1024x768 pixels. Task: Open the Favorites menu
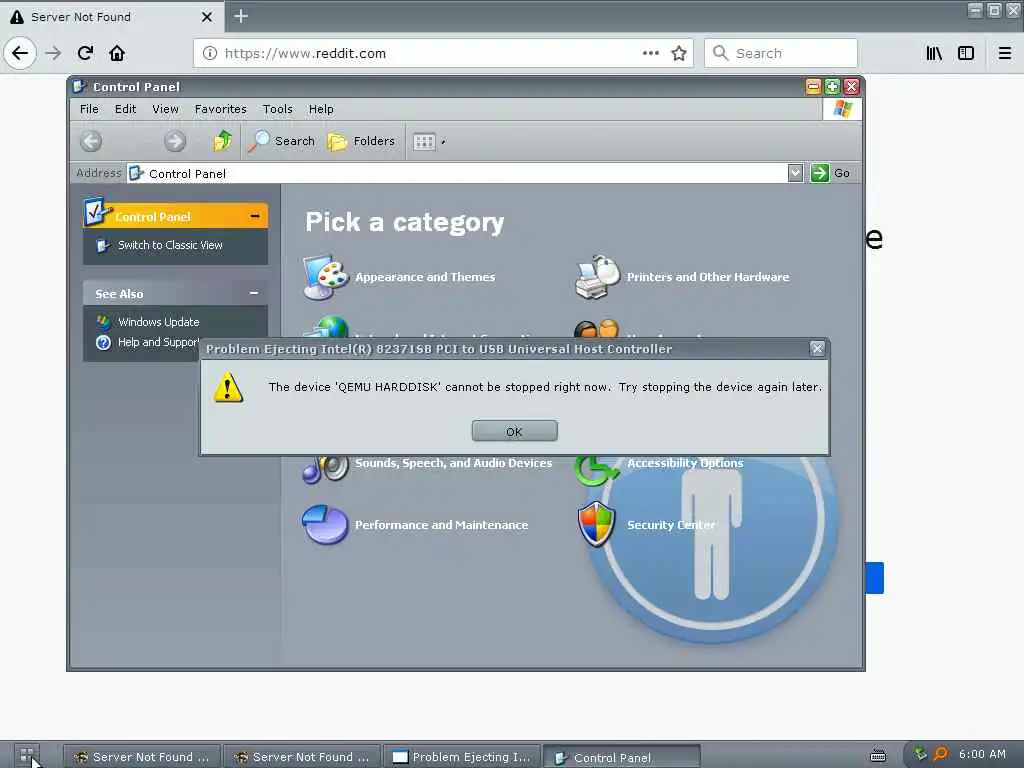click(x=220, y=109)
